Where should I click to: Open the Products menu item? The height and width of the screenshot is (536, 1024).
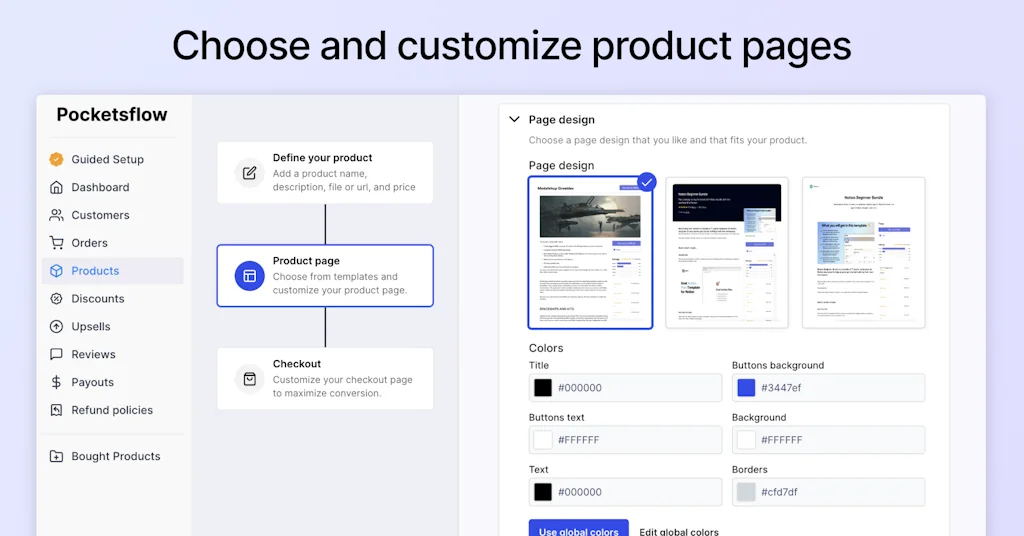(x=95, y=271)
